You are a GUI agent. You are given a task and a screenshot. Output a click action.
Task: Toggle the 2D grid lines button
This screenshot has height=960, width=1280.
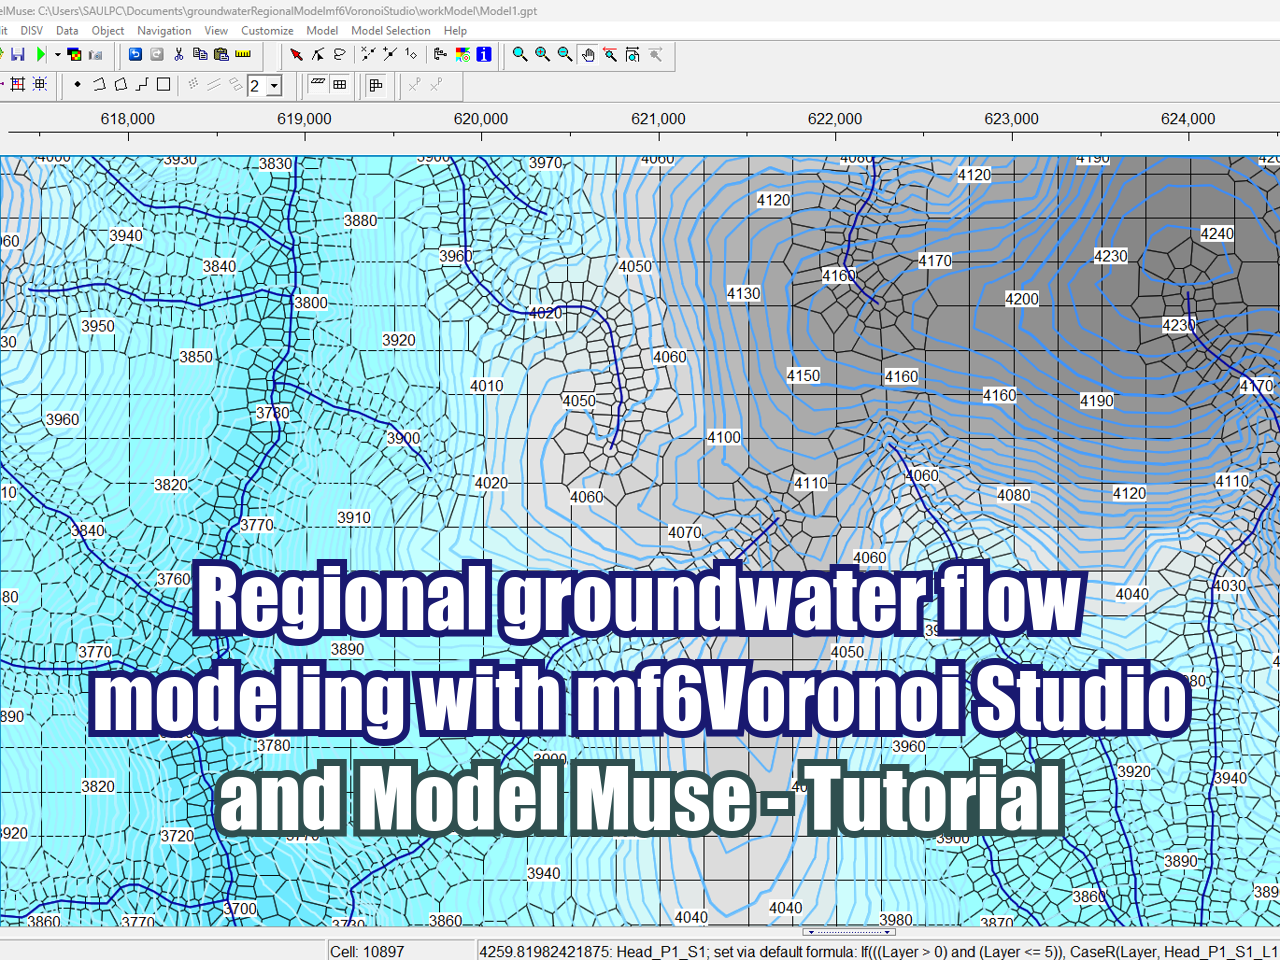318,85
